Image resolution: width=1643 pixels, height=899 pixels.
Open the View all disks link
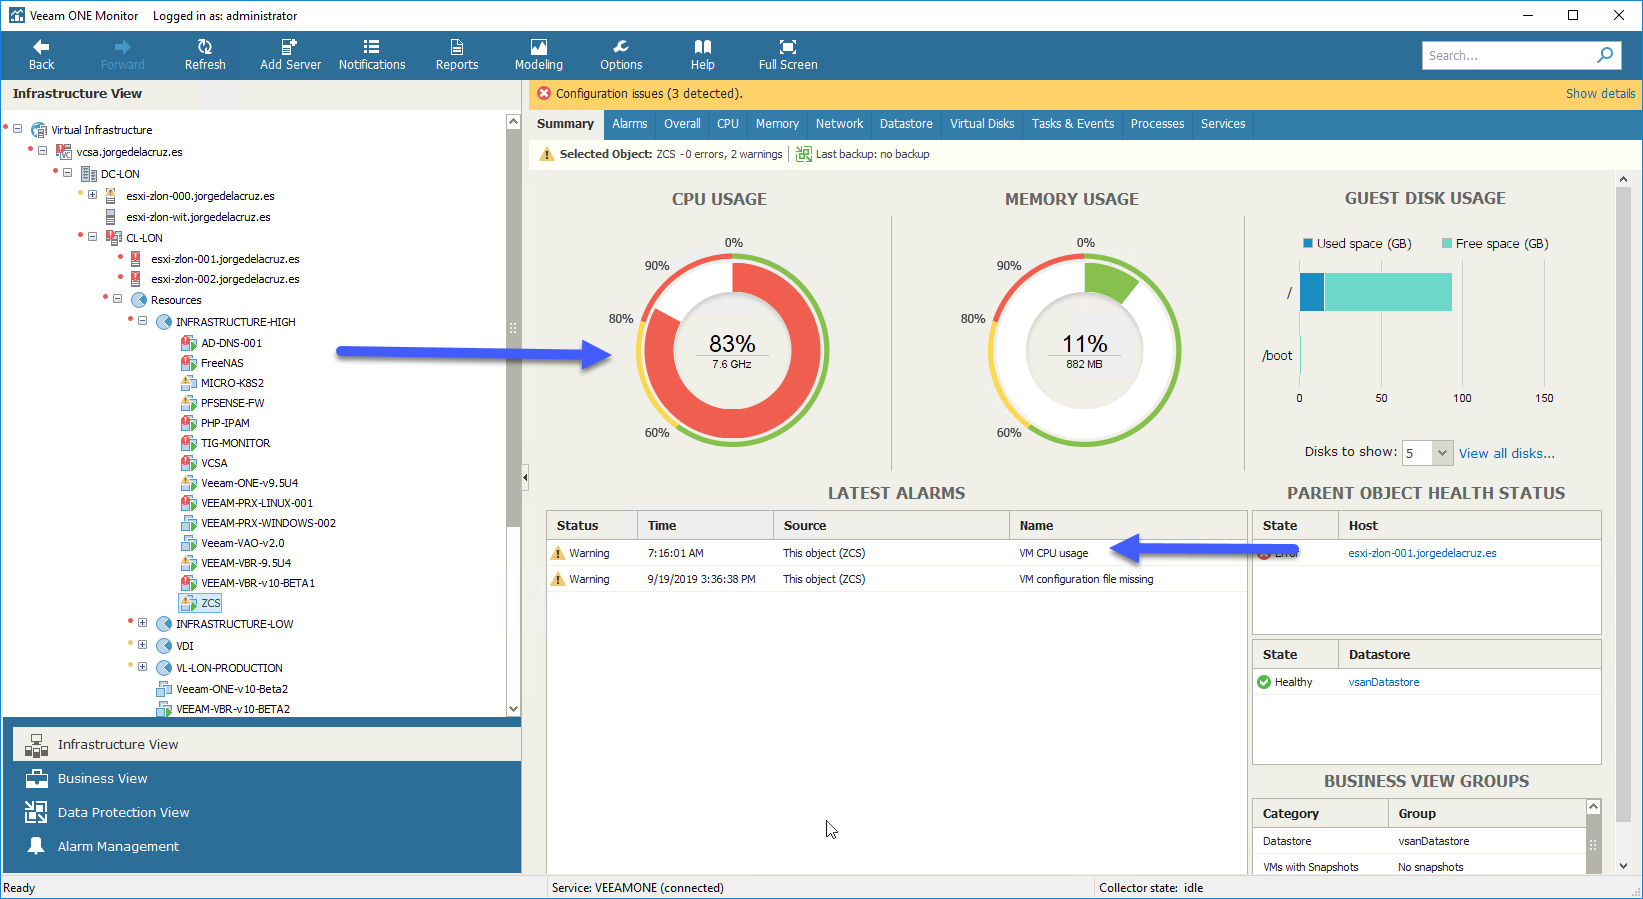[x=1506, y=453]
